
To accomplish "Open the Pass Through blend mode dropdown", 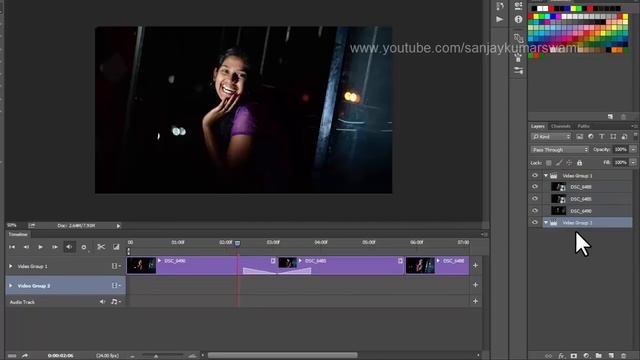I will 560,150.
